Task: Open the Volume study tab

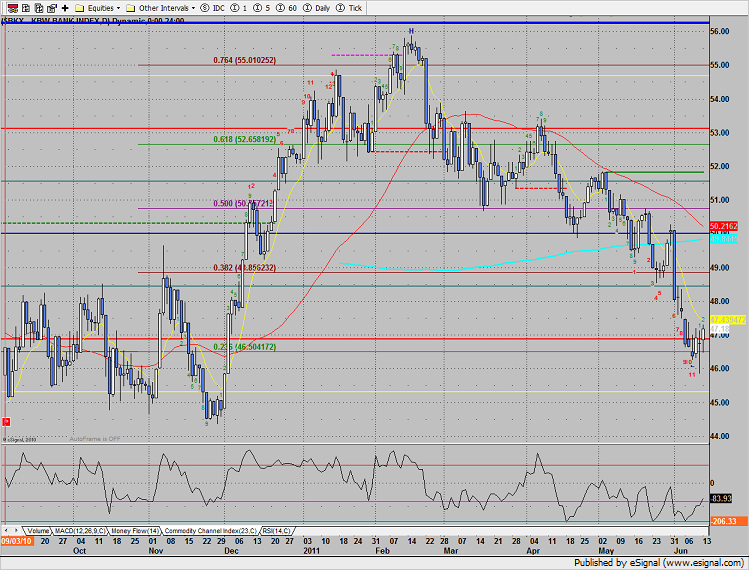Action: tap(38, 531)
